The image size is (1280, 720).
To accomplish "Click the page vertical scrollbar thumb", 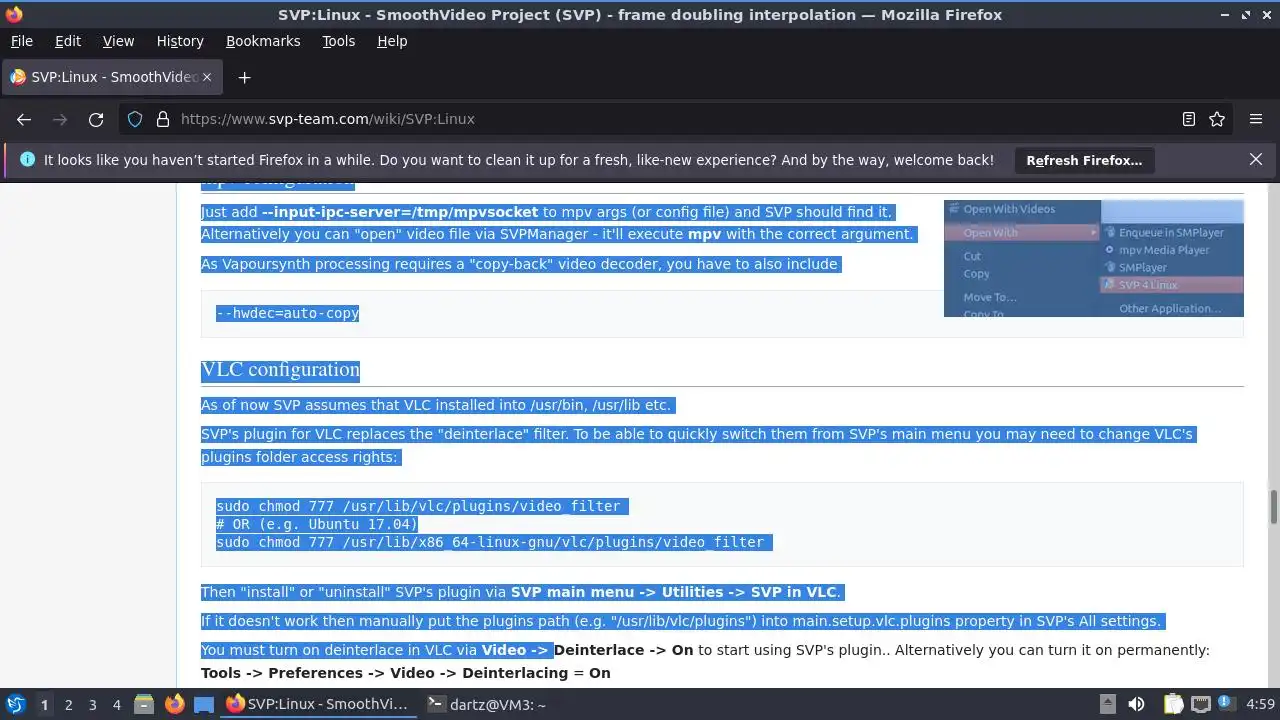I will [x=1273, y=507].
